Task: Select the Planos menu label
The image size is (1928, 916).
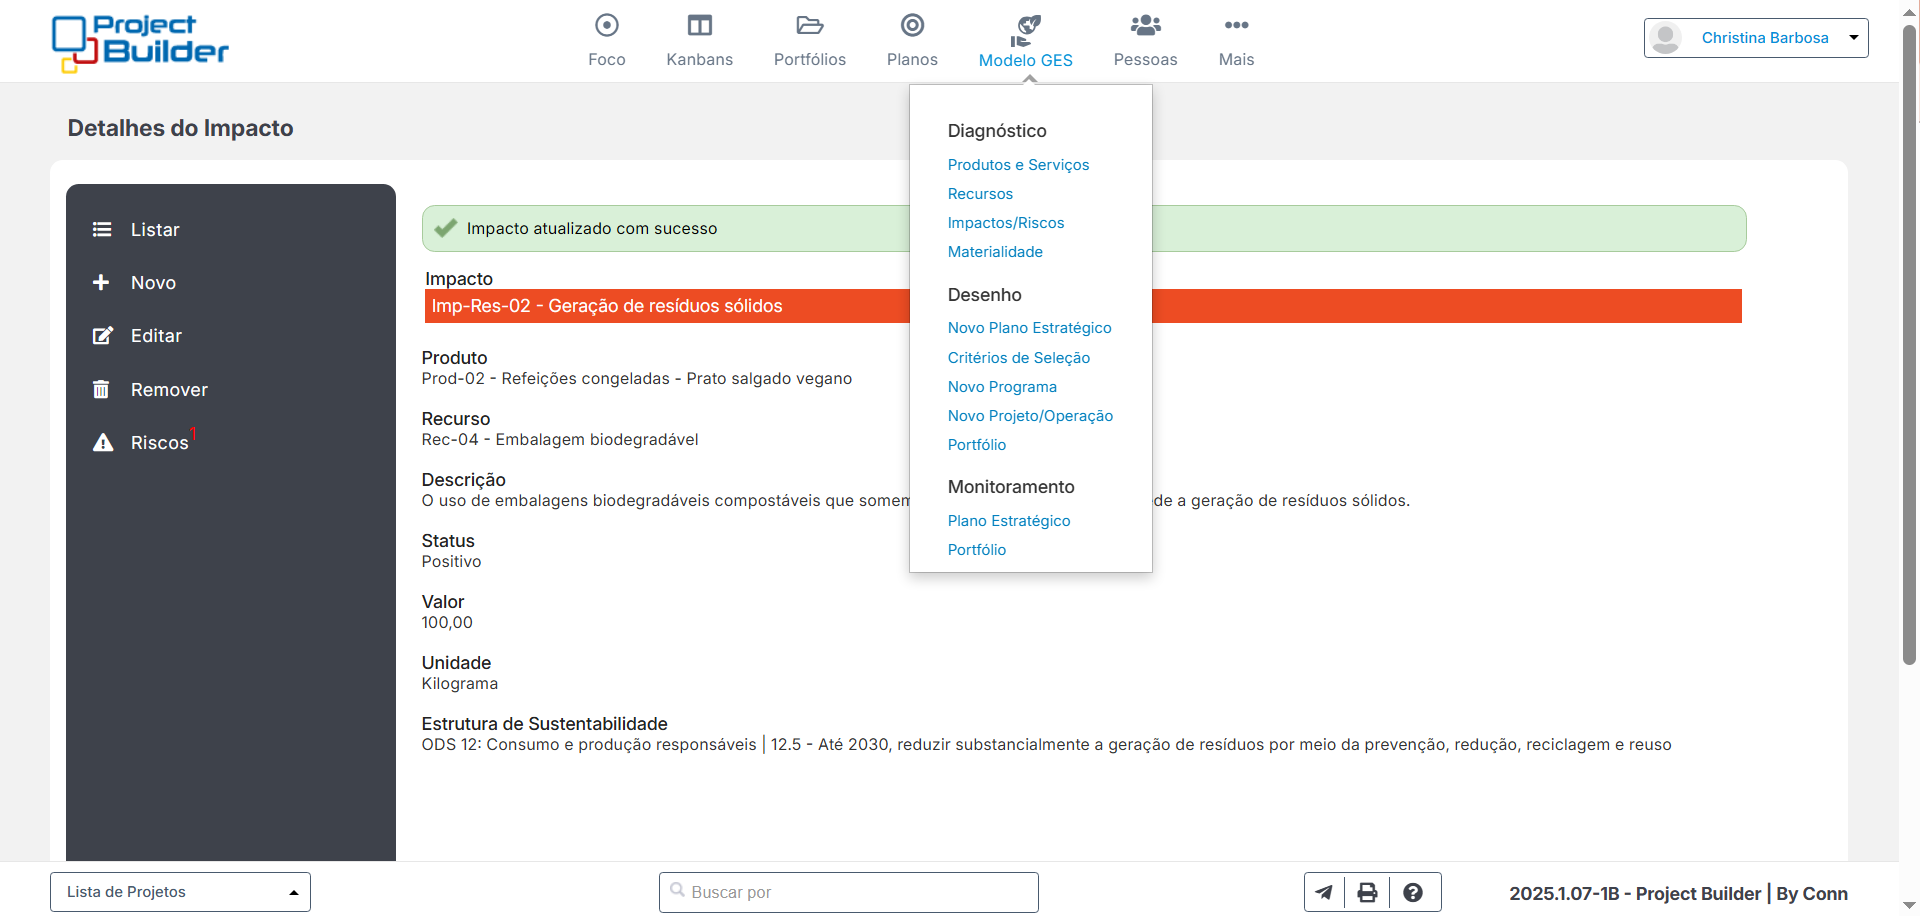Action: coord(912,60)
